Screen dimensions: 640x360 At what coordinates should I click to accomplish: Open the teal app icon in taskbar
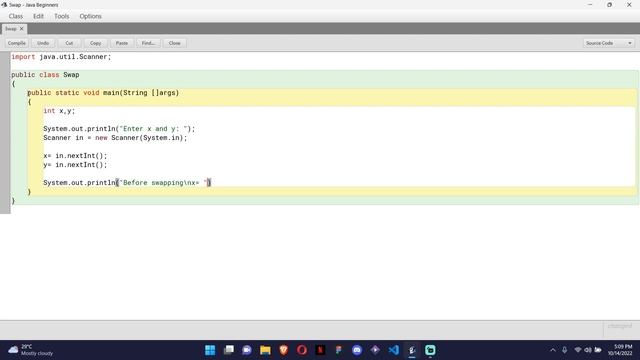click(x=430, y=350)
